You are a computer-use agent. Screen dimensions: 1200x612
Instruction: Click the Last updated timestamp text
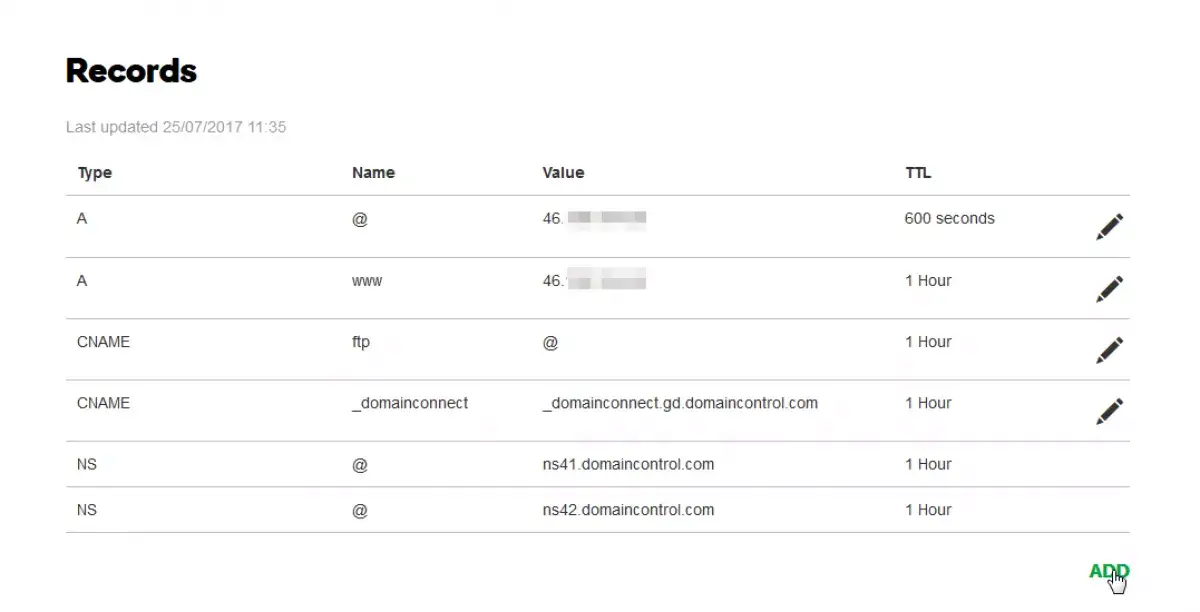click(x=176, y=127)
